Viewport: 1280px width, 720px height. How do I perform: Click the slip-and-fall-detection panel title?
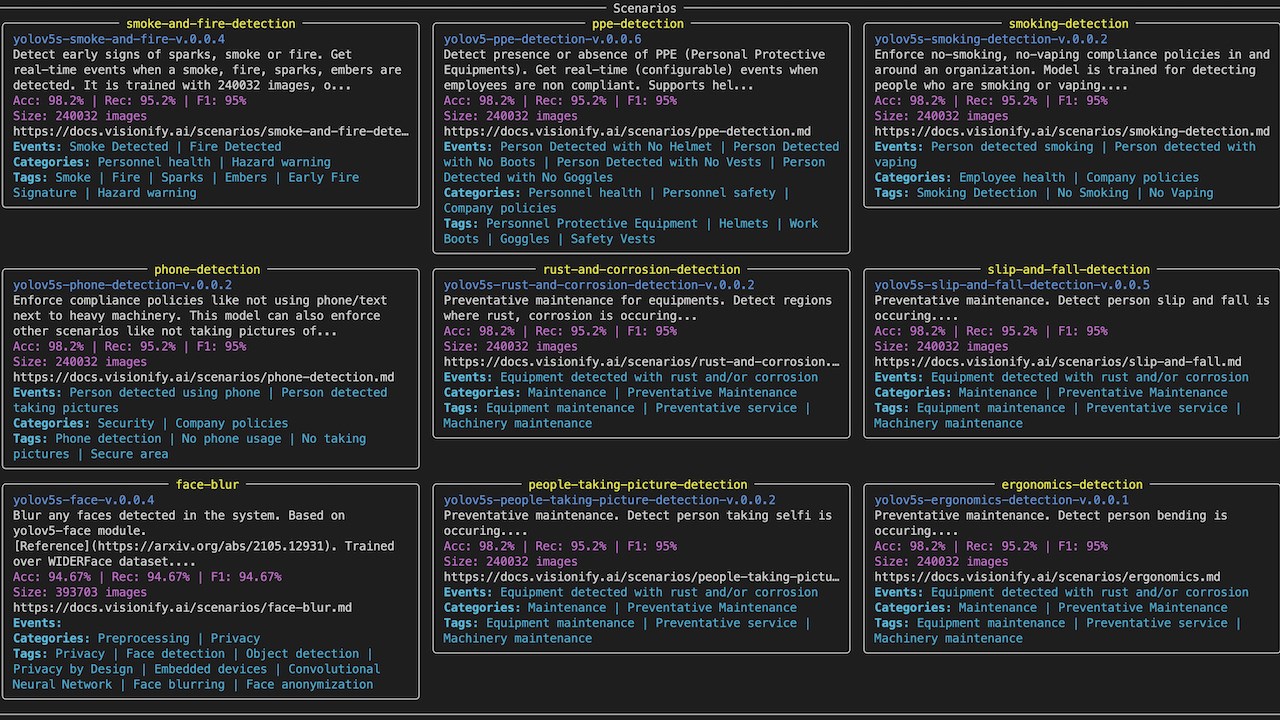click(1069, 270)
